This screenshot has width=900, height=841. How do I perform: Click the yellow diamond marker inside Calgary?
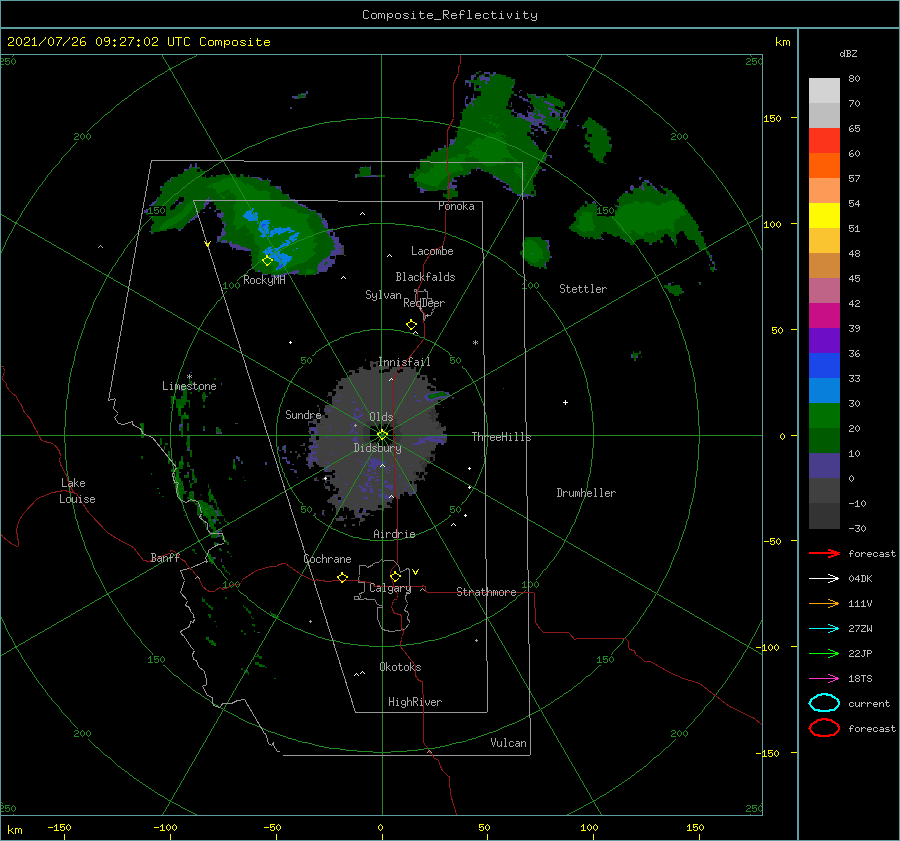pos(395,576)
